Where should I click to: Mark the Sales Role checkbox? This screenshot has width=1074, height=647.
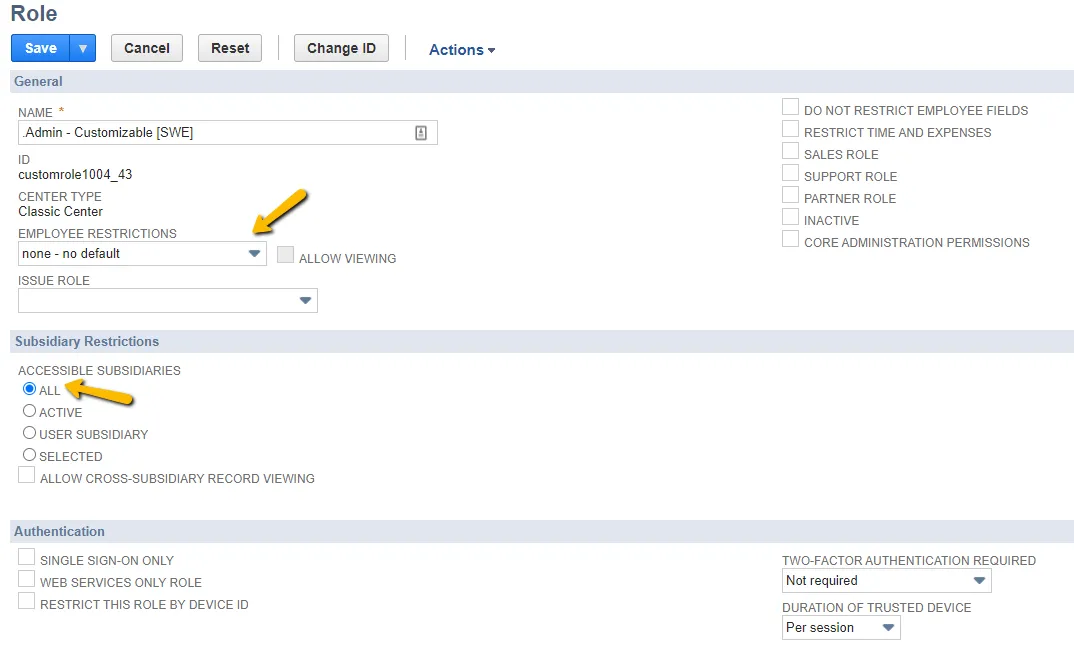click(x=790, y=151)
